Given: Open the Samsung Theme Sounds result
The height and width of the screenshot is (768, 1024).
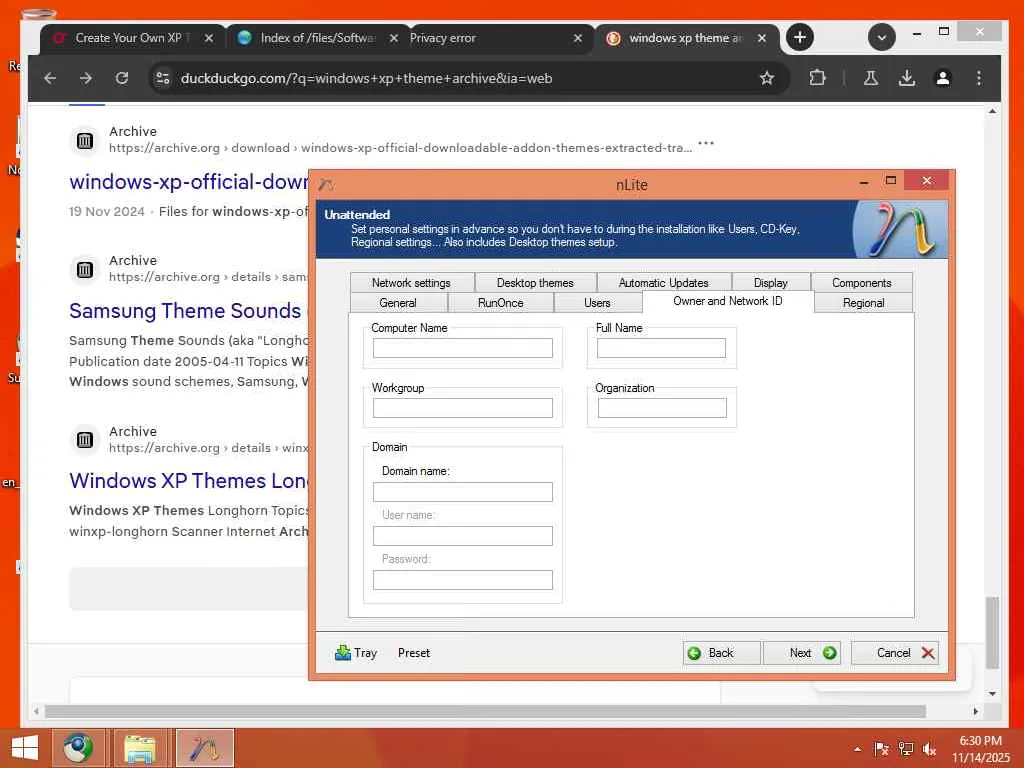Looking at the screenshot, I should pos(185,311).
